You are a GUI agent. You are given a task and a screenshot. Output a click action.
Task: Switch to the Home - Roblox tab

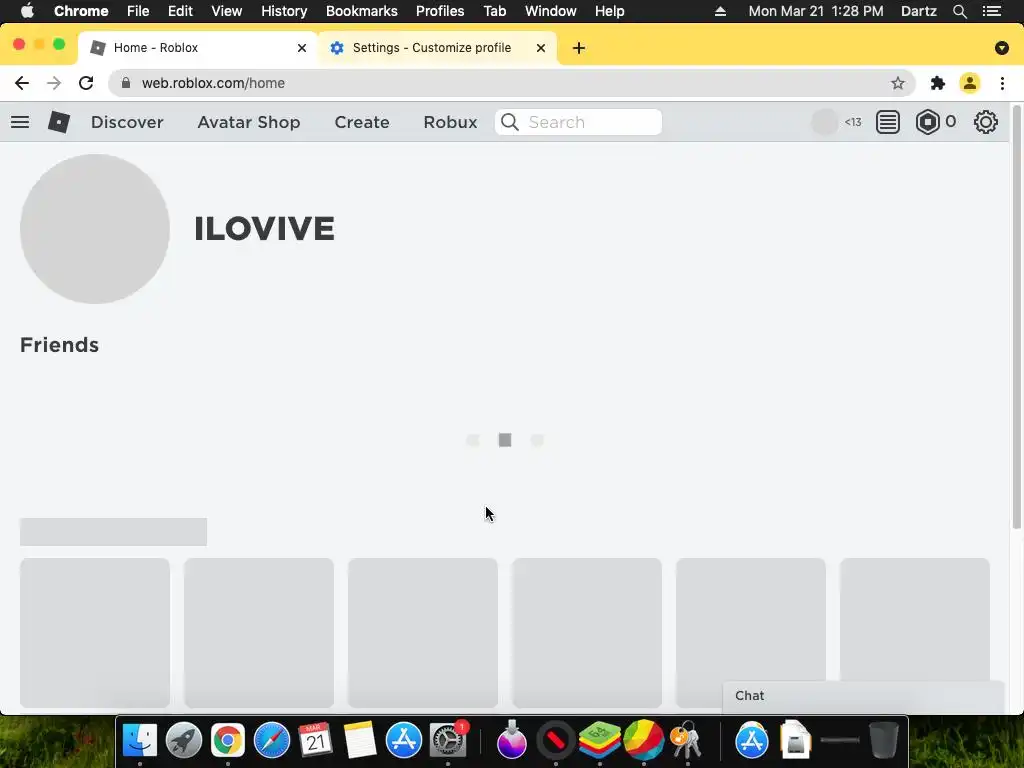point(197,48)
